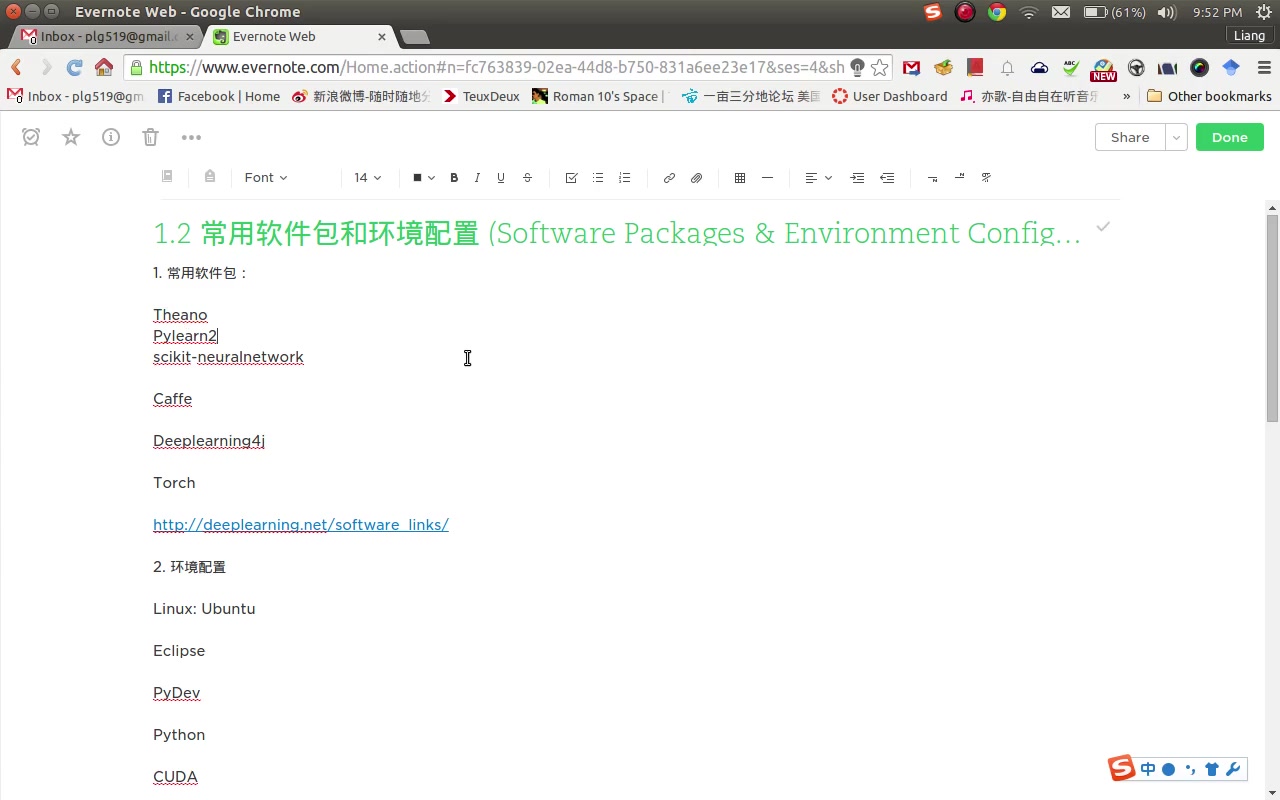Click the Evernote address bar URL
The width and height of the screenshot is (1280, 800).
pos(497,67)
